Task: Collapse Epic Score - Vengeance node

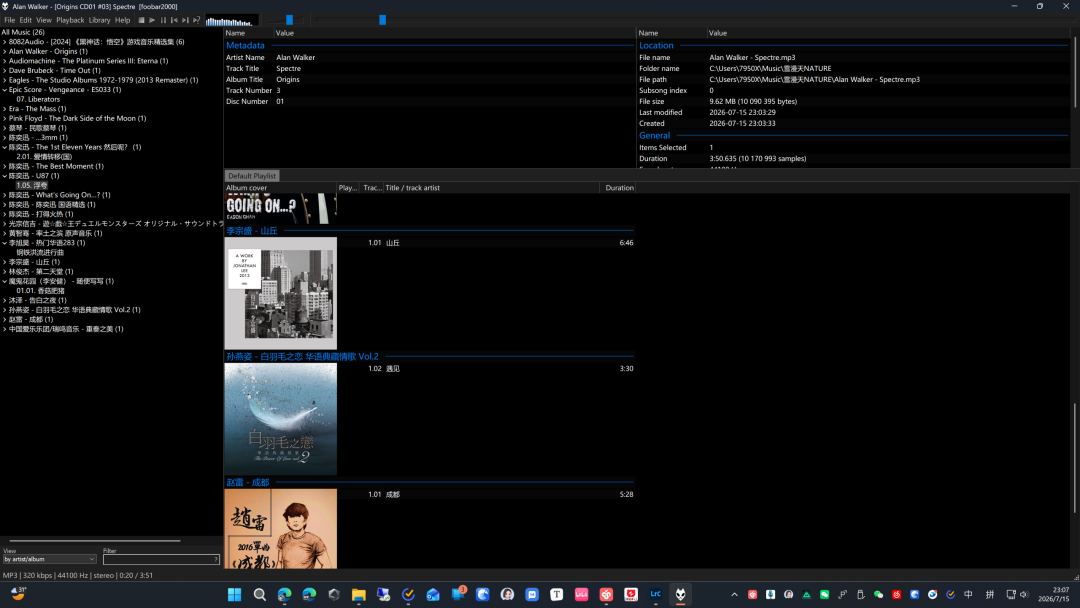Action: [x=5, y=90]
